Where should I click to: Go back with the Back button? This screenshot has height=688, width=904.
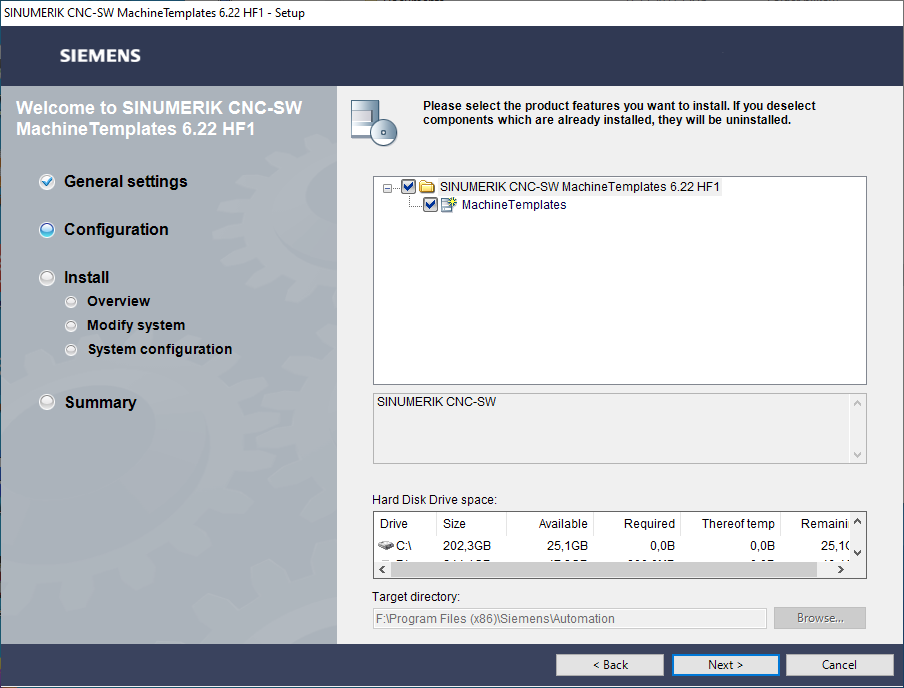point(610,665)
